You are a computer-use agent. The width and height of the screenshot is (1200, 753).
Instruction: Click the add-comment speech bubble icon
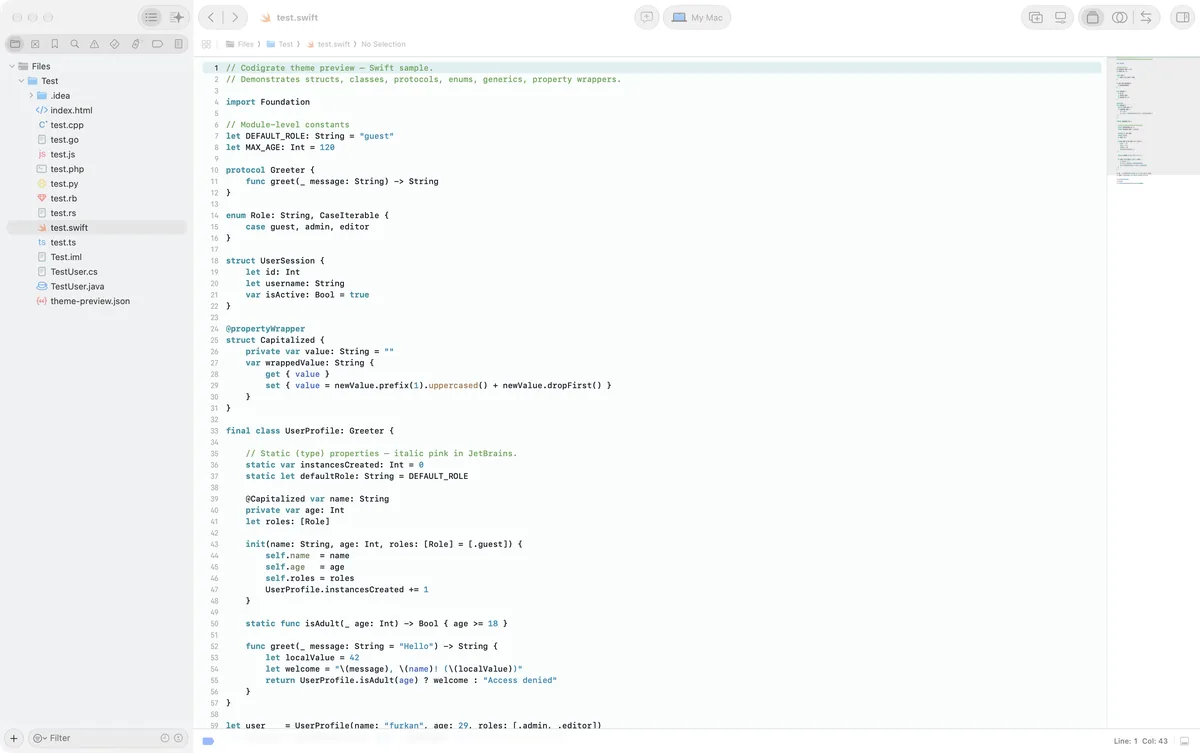click(647, 17)
